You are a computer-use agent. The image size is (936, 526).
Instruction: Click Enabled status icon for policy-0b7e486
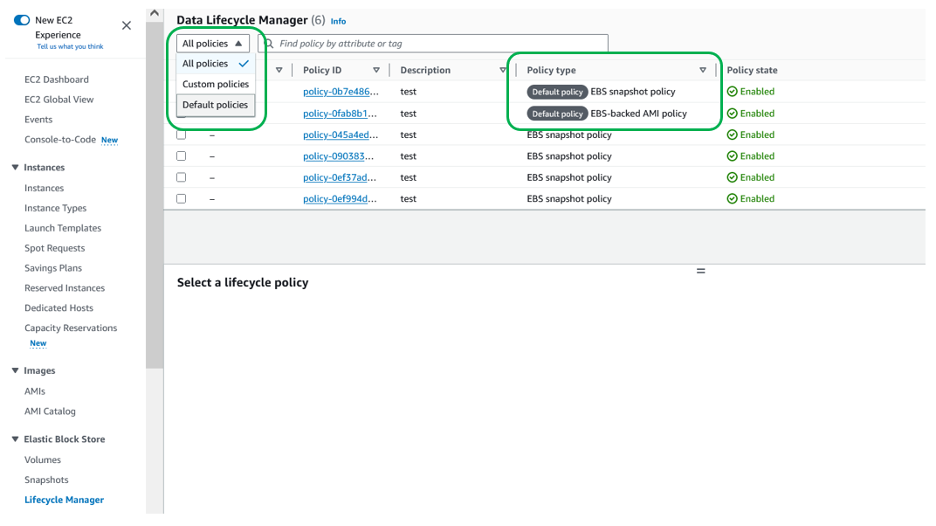coord(732,91)
